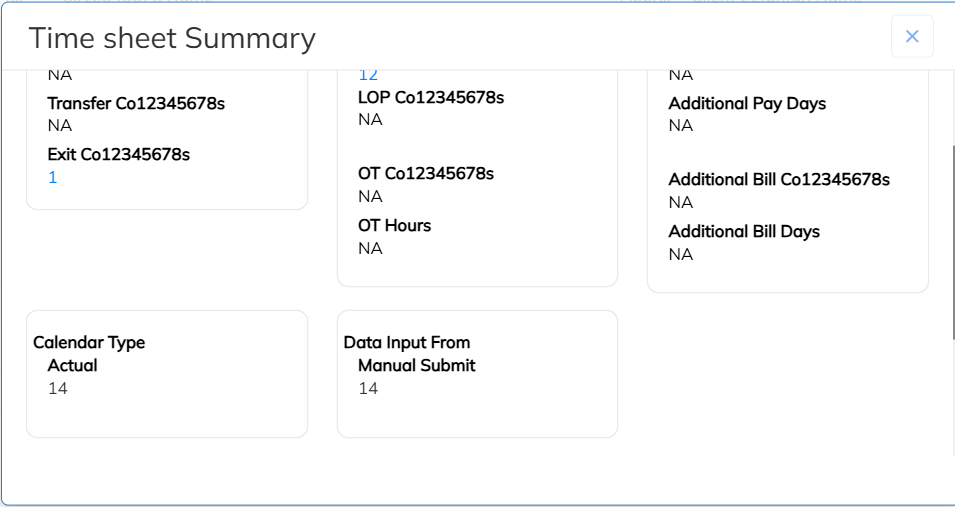Click the Calendar Type heading
Image resolution: width=955 pixels, height=507 pixels.
(89, 342)
